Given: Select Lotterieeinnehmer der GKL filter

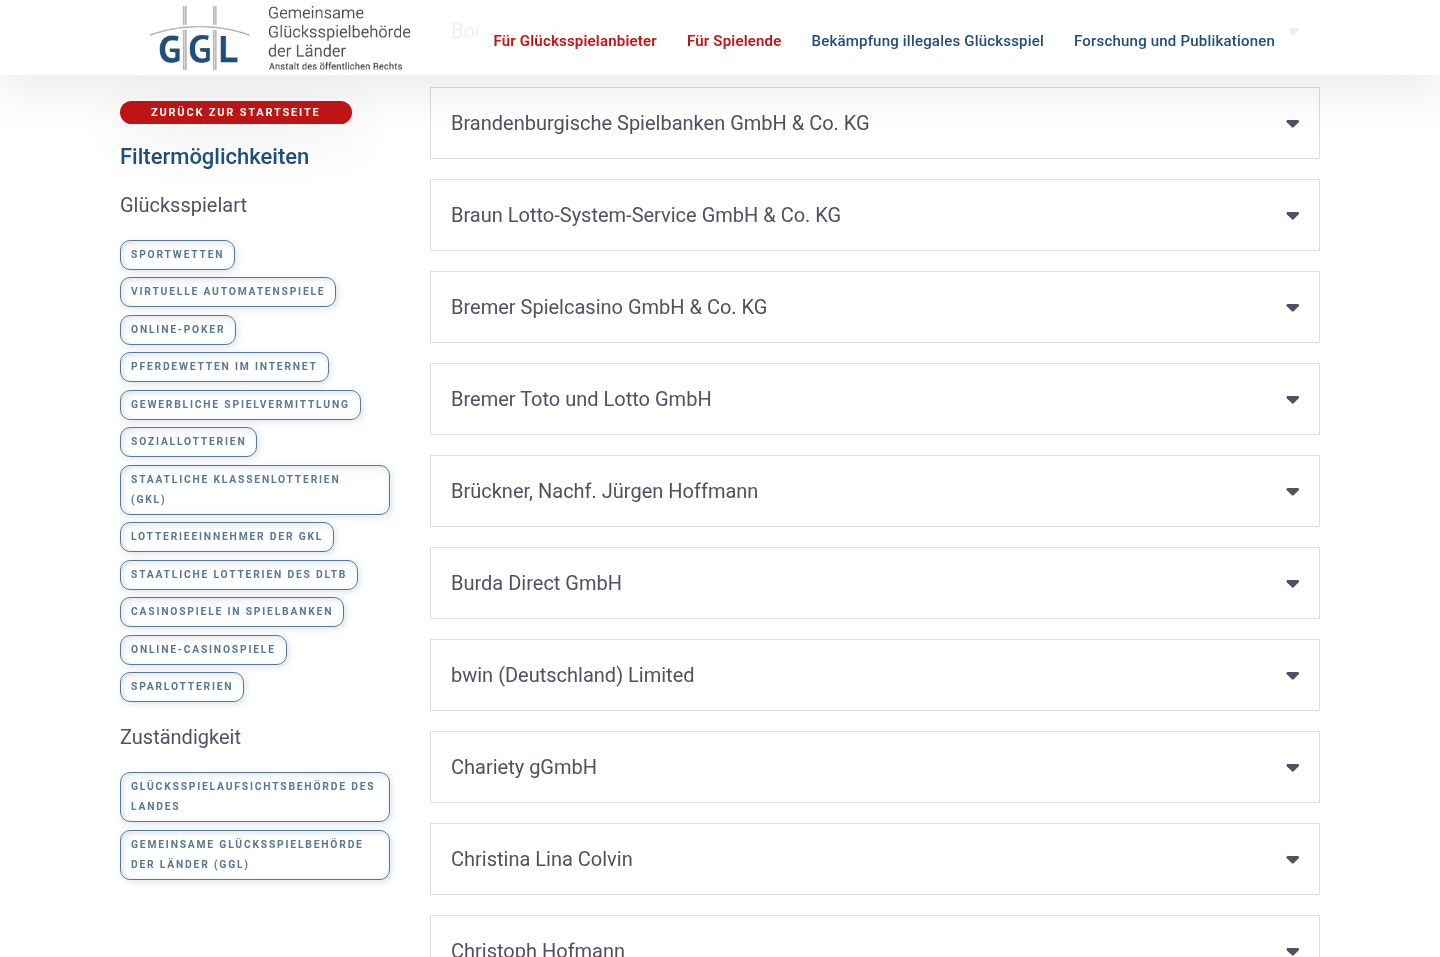Looking at the screenshot, I should [x=227, y=537].
